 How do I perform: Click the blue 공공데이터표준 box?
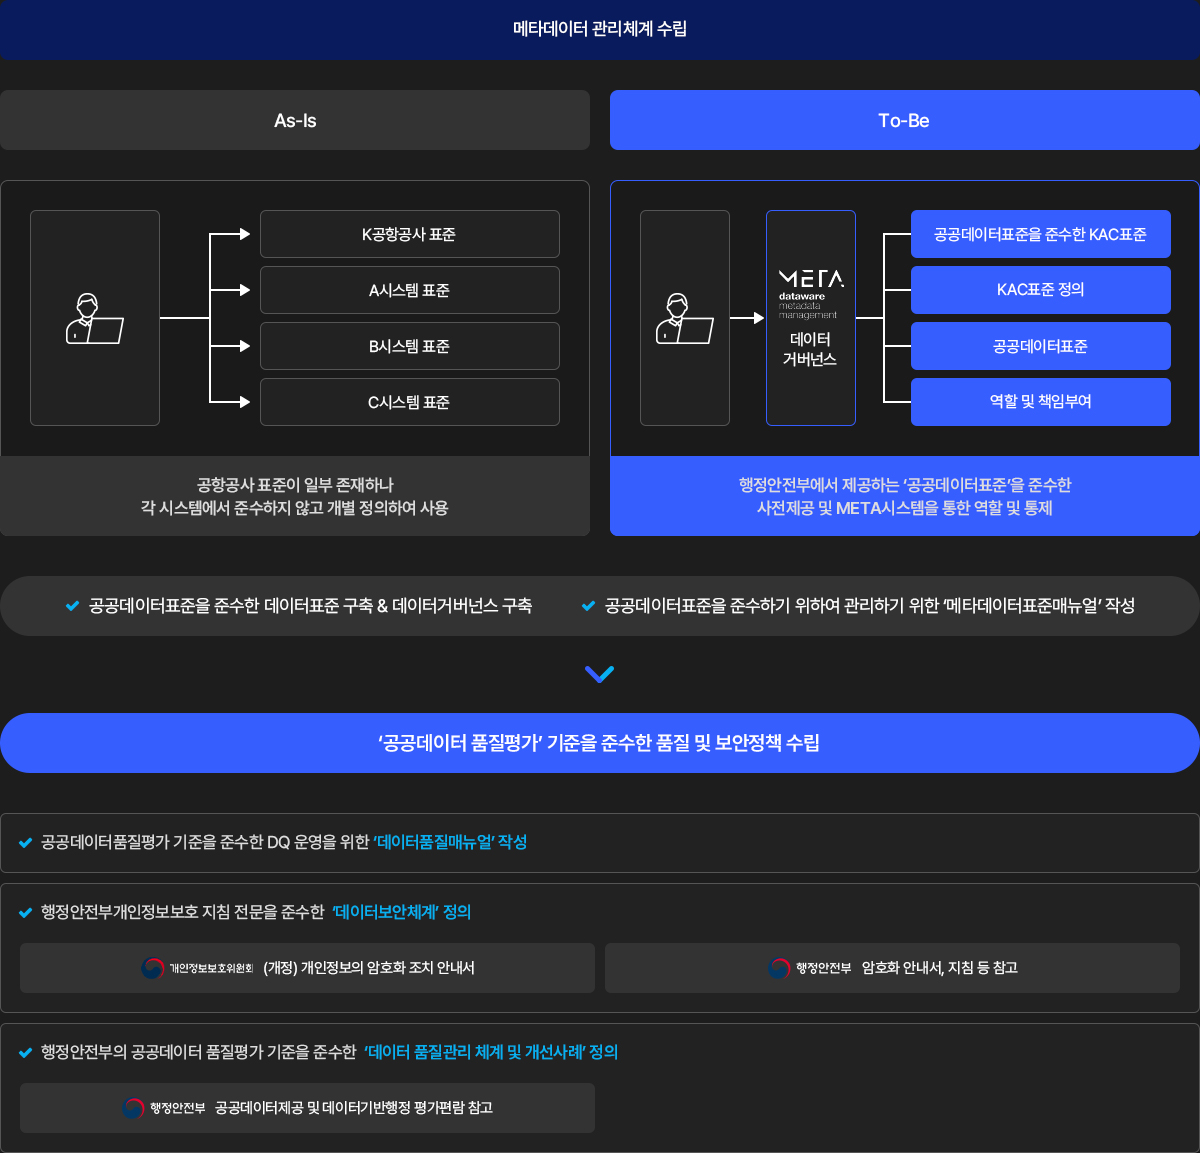point(1041,346)
